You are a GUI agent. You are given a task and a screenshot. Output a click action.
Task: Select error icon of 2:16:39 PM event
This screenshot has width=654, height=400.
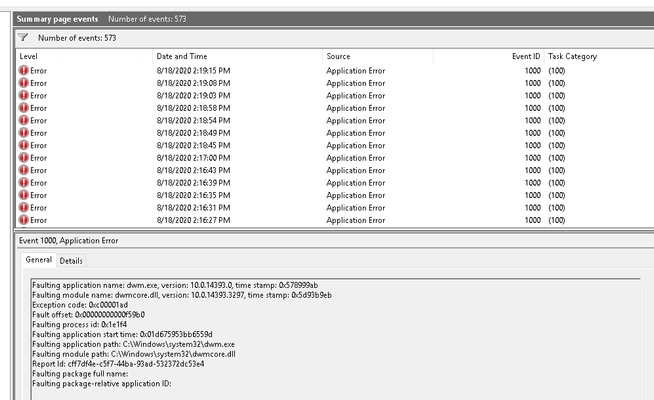23,183
